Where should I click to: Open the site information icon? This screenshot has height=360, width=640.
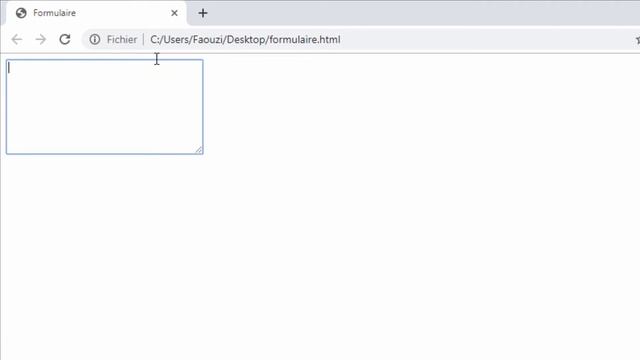pyautogui.click(x=95, y=40)
